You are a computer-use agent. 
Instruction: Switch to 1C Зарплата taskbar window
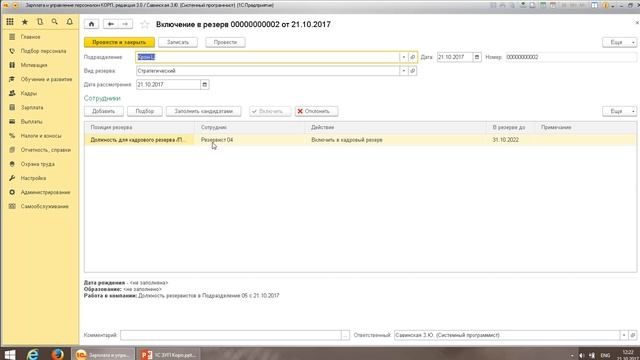coord(103,354)
